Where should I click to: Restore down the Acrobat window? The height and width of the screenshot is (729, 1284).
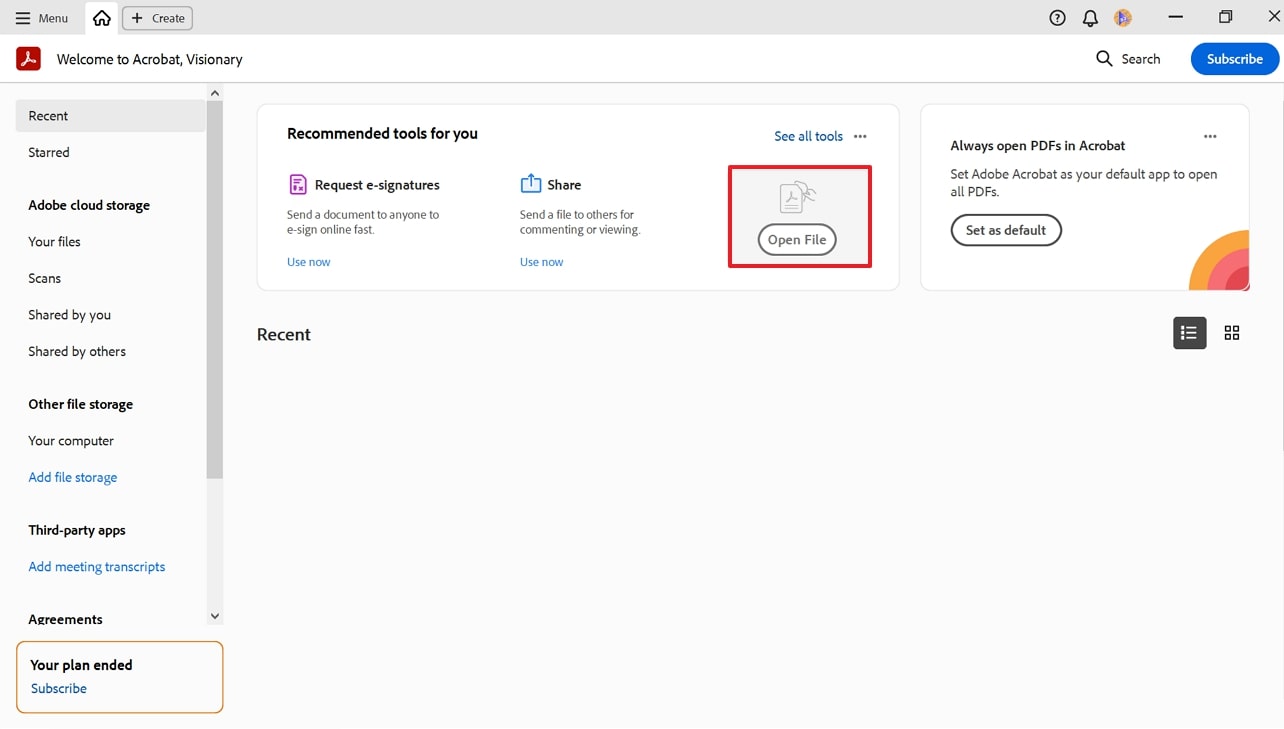coord(1226,17)
